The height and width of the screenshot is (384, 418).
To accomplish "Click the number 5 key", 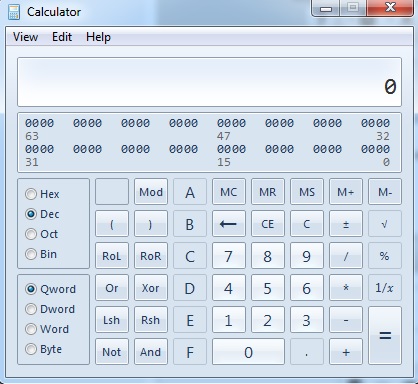I will pos(268,288).
